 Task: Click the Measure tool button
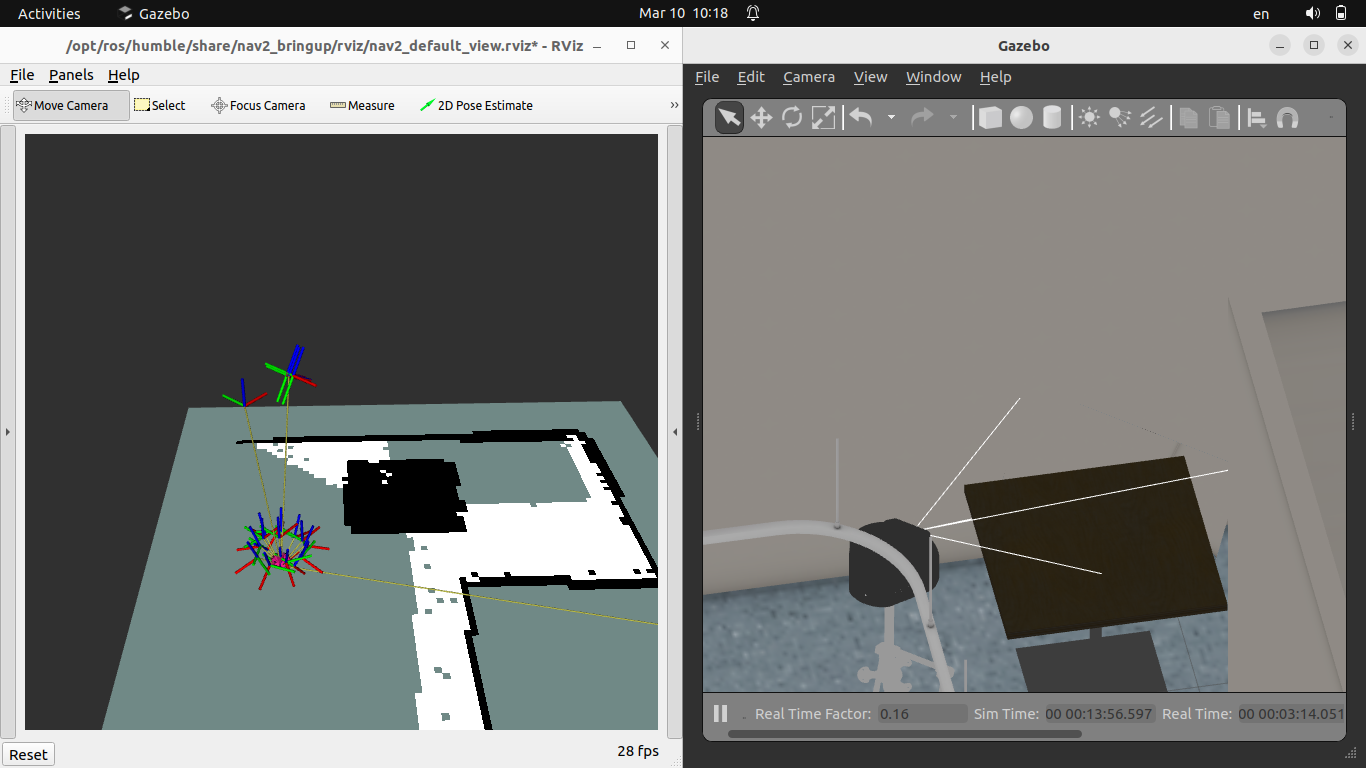pos(362,106)
